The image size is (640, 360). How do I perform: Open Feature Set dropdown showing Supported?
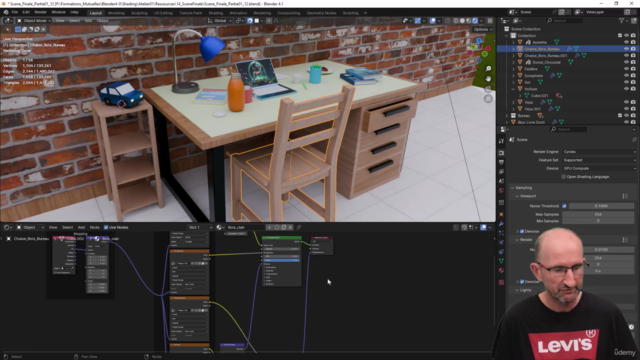pos(599,160)
